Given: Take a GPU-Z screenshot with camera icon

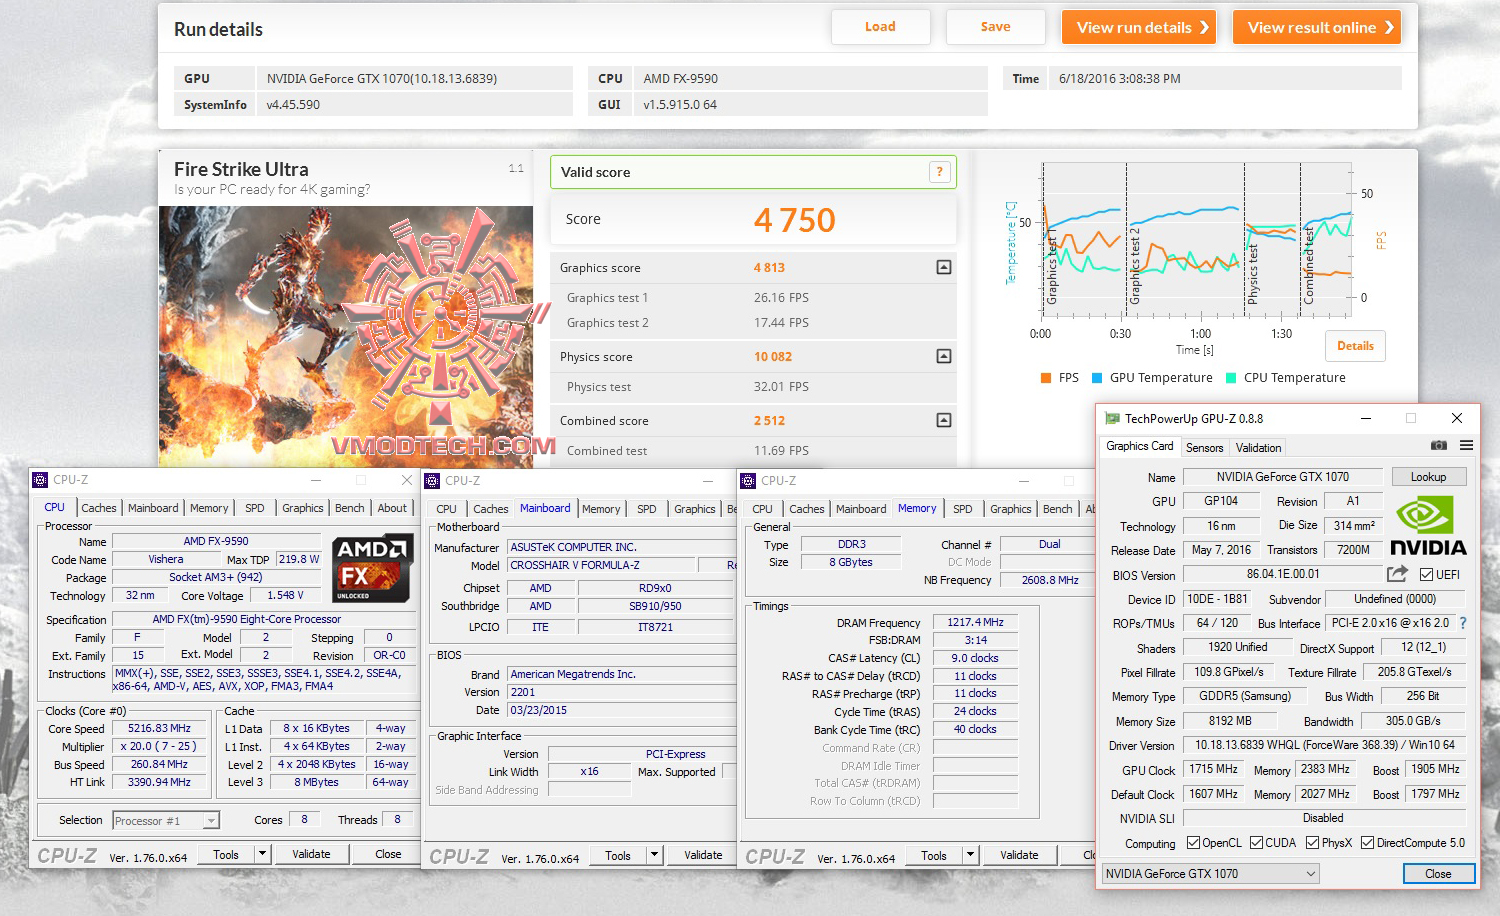Looking at the screenshot, I should pos(1438,446).
